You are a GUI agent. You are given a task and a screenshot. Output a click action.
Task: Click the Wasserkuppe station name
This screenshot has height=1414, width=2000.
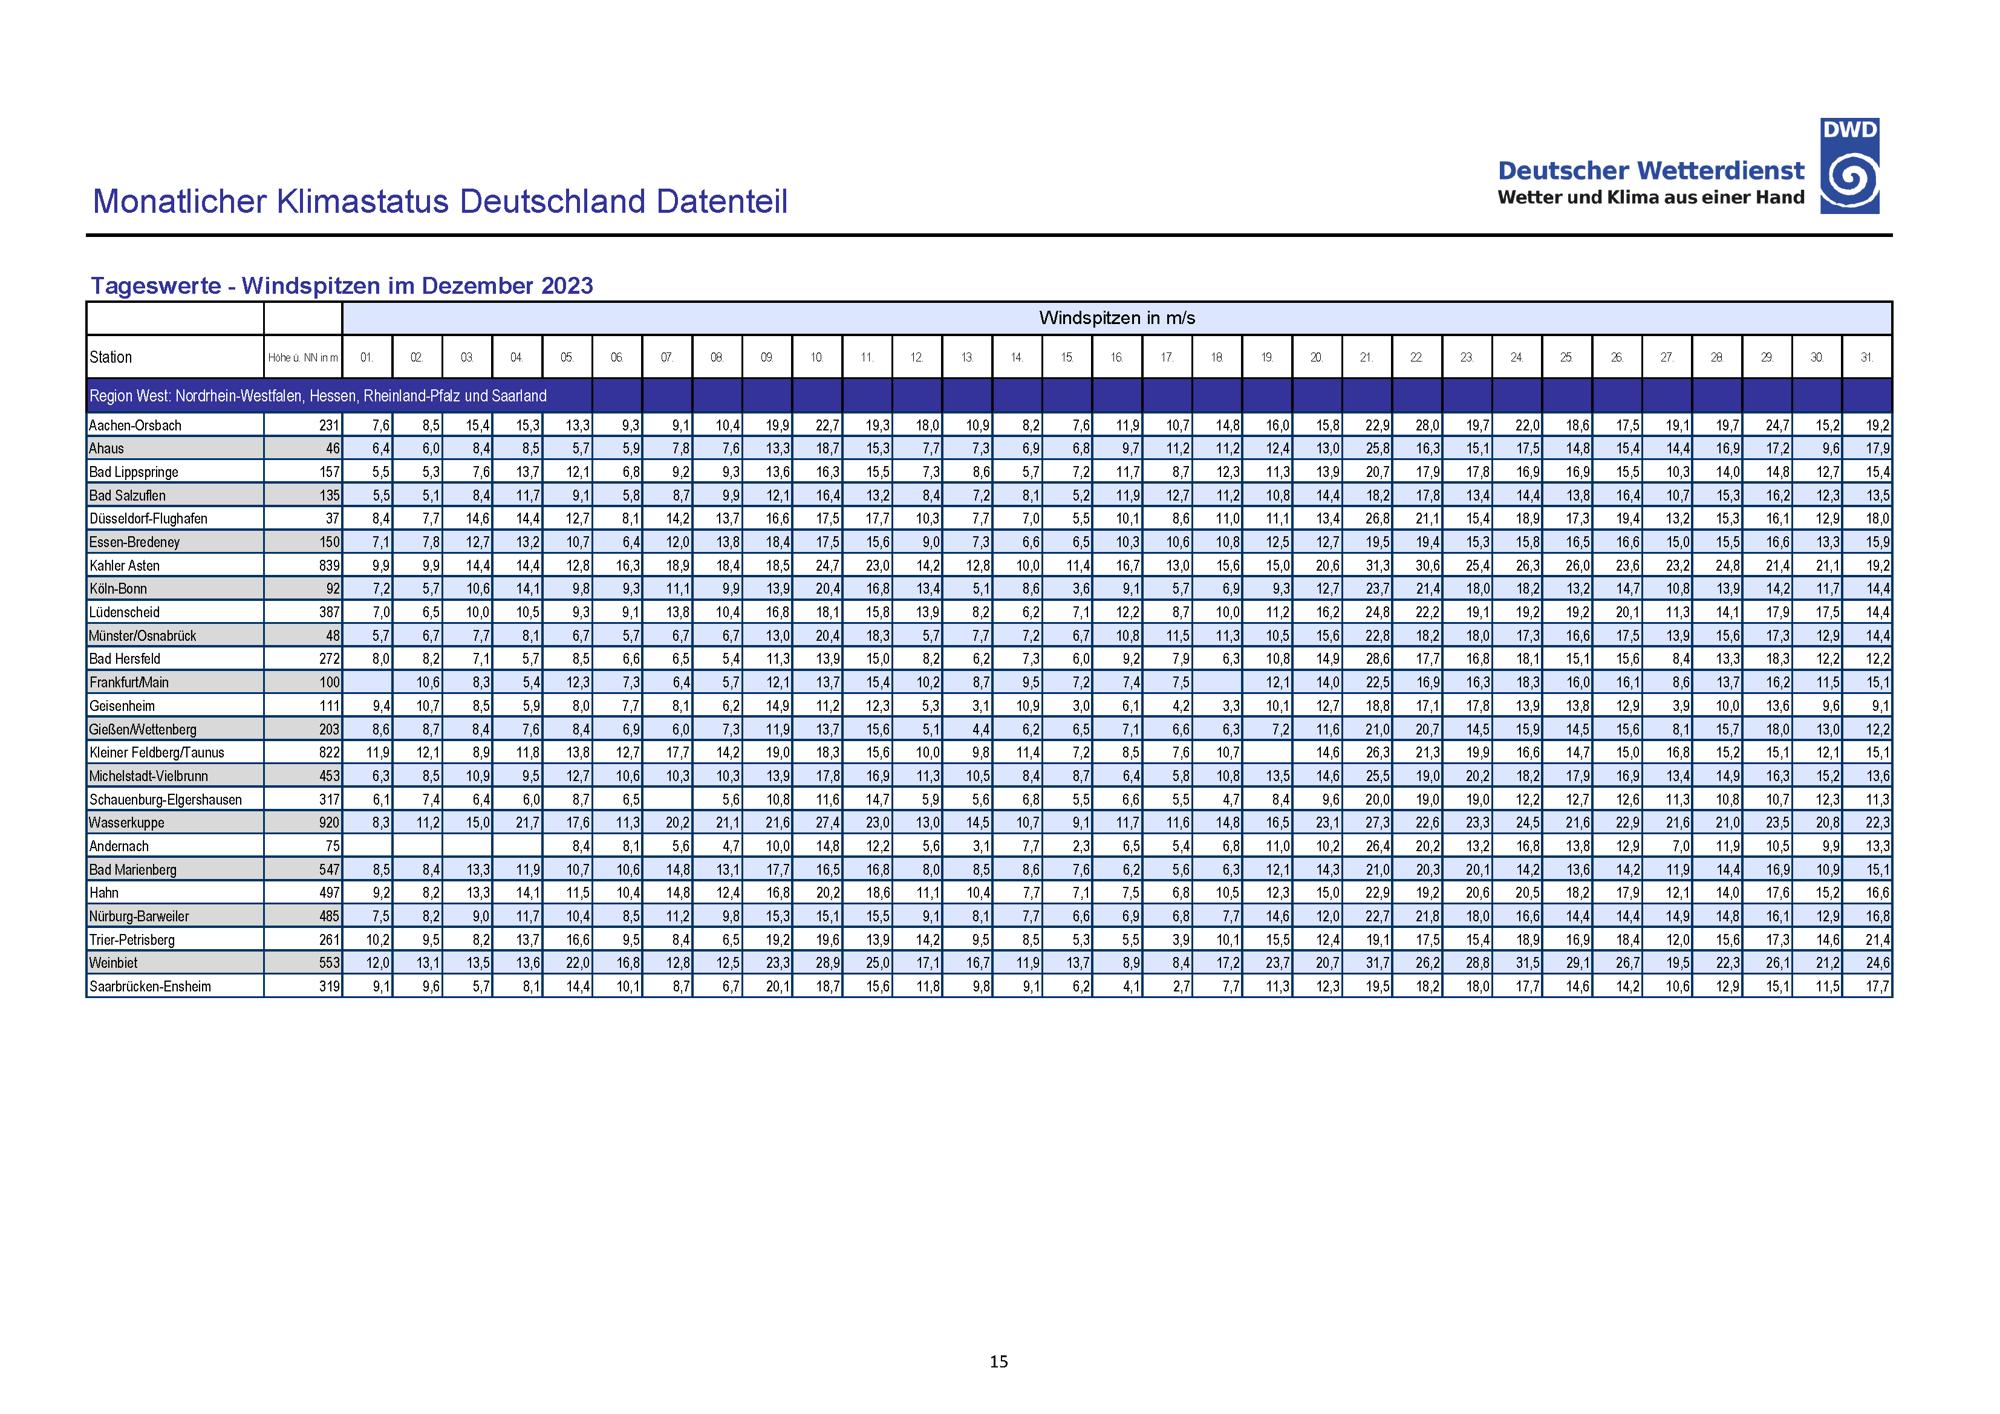(127, 823)
